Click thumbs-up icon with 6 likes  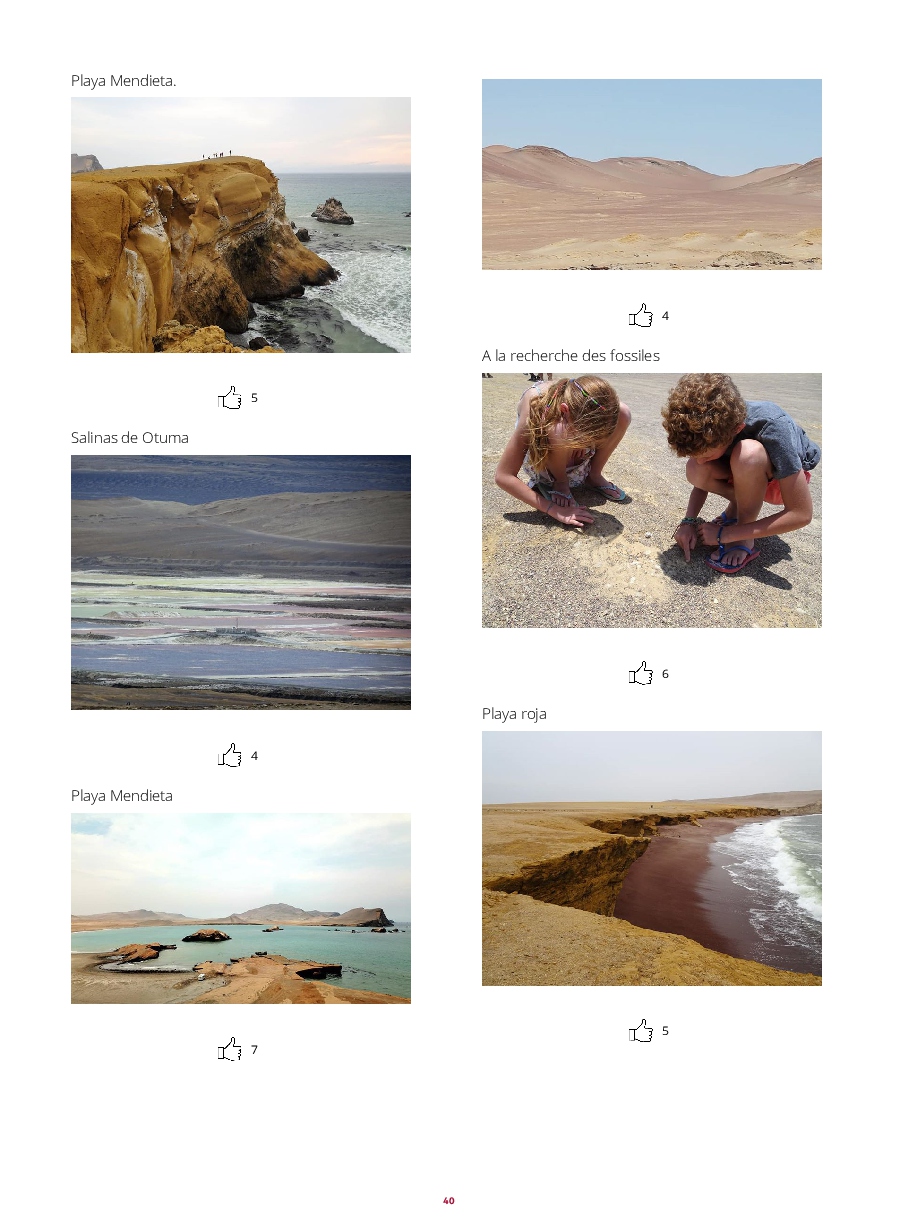click(x=641, y=674)
